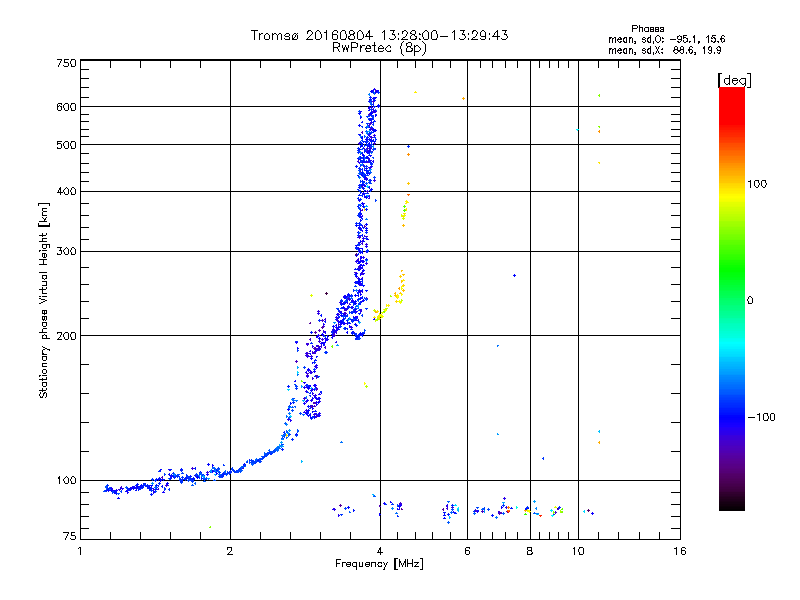Screen dimensions: 800x600
Task: Click the x-axis tick label '1'
Action: [x=80, y=551]
